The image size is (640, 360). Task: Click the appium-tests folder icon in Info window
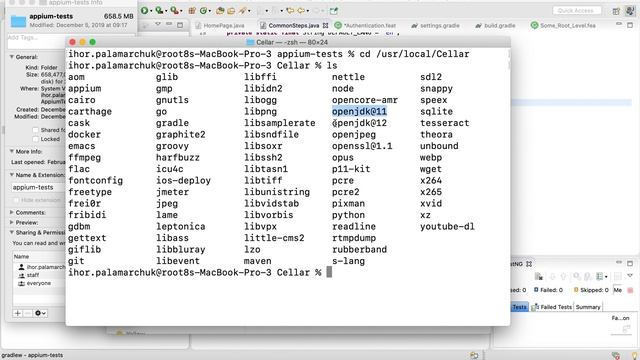(x=18, y=20)
